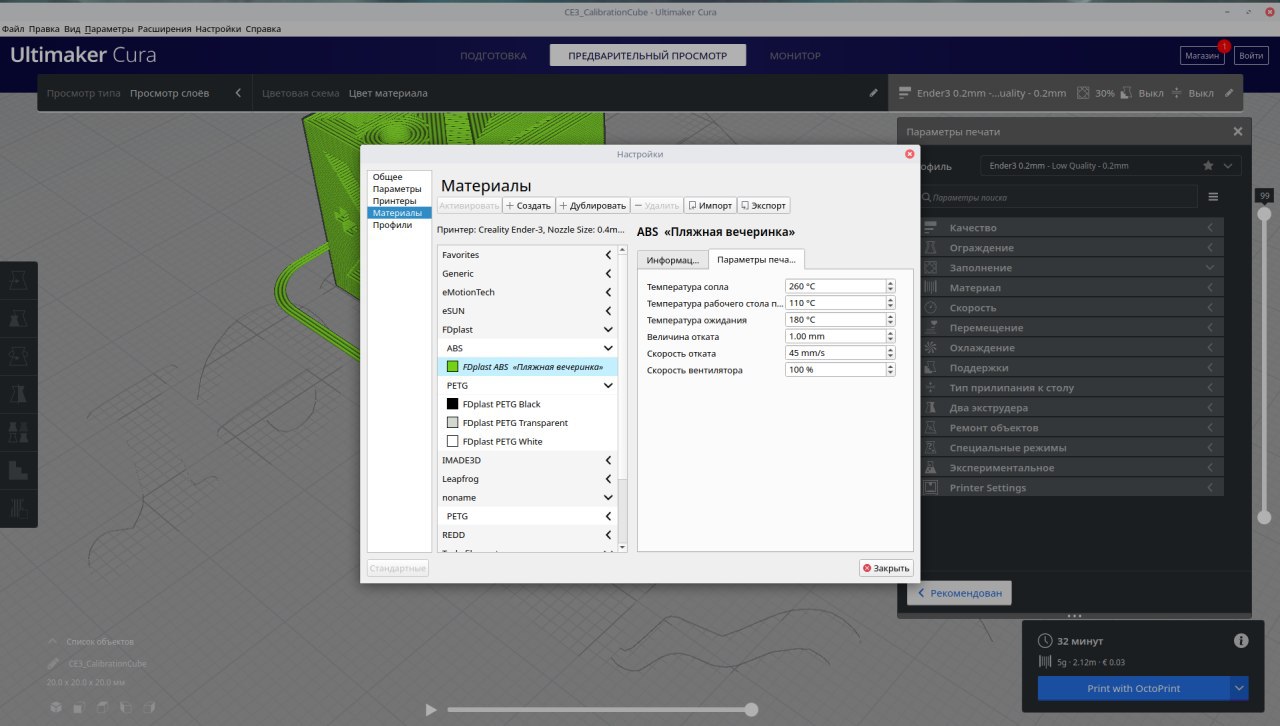This screenshot has width=1280, height=726.
Task: Click the Поддержки category icon
Action: coord(930,368)
